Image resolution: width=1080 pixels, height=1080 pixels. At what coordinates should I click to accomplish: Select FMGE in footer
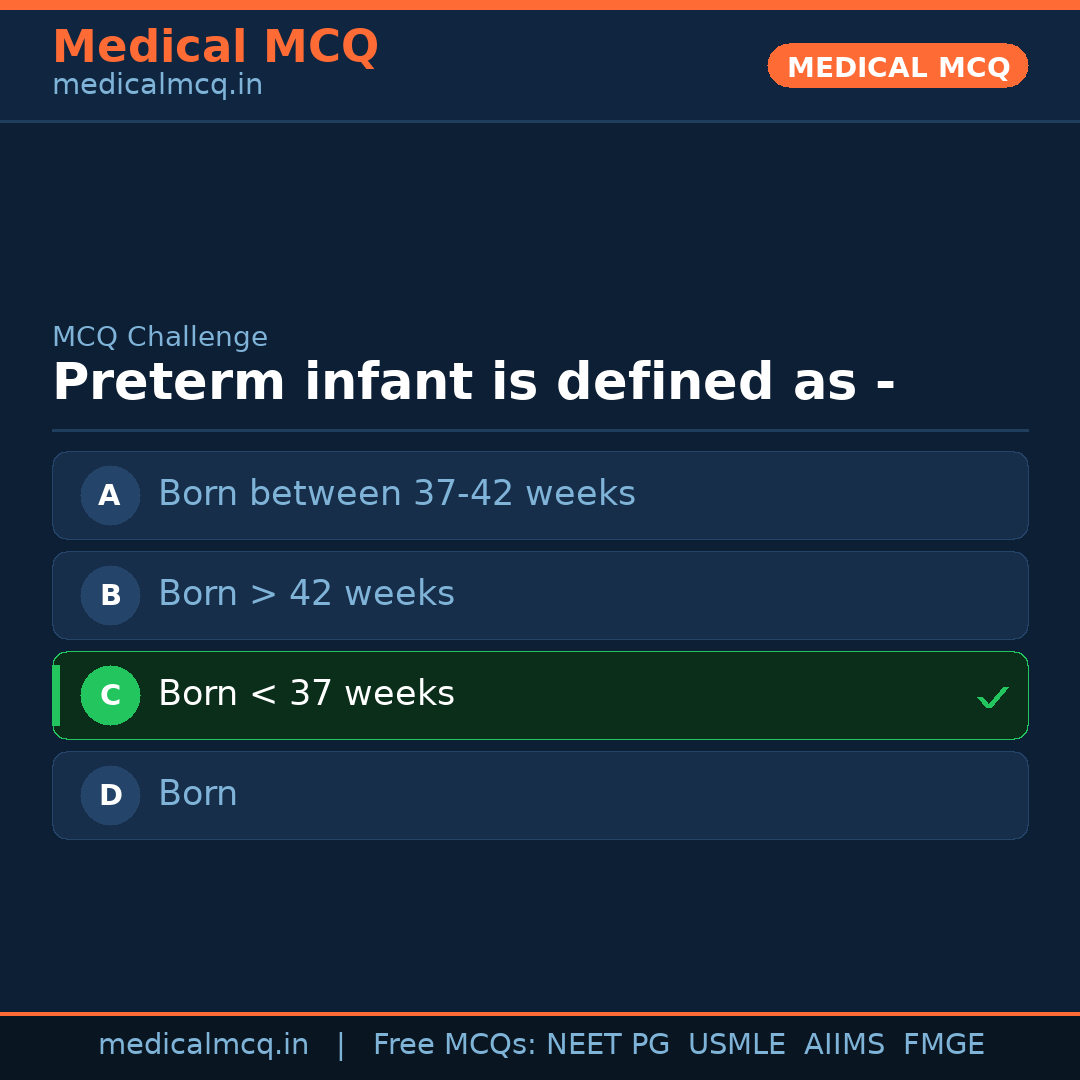click(943, 1045)
